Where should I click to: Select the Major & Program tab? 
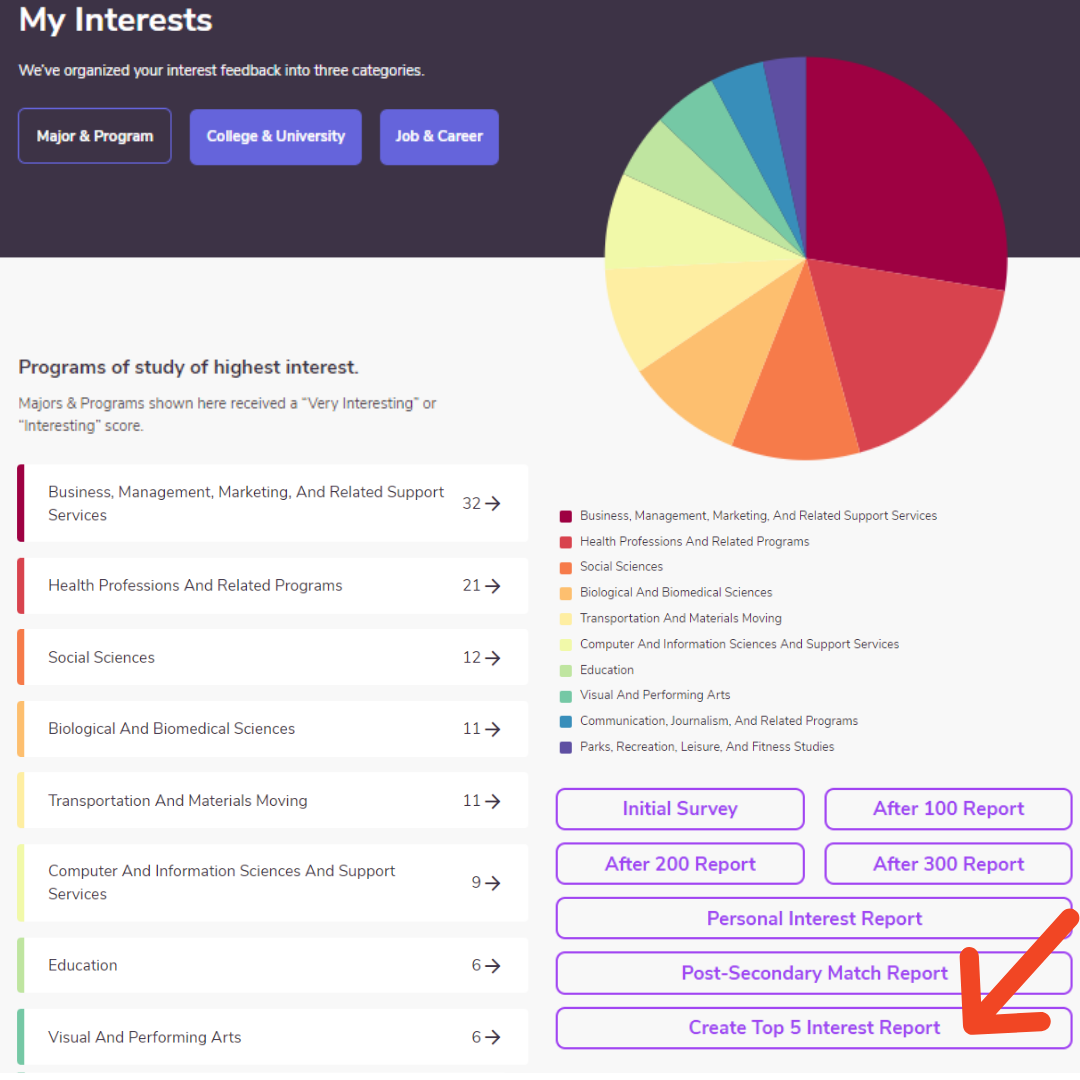point(94,136)
